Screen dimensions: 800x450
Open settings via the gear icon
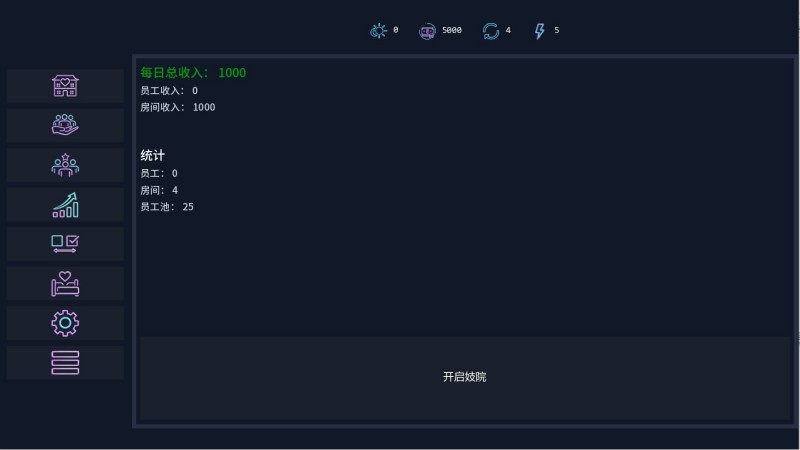(65, 323)
